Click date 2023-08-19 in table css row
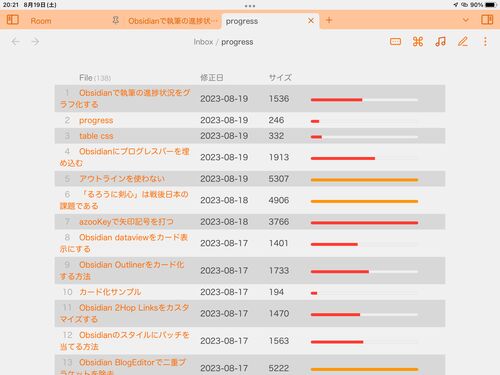 point(224,136)
